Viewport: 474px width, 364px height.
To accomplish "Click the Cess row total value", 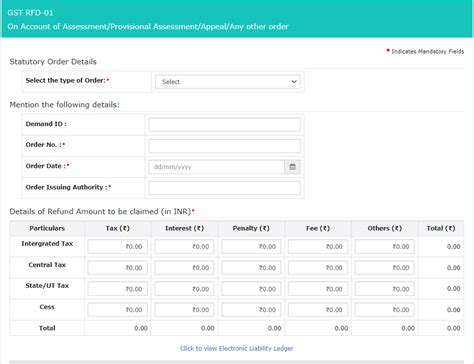I will pyautogui.click(x=453, y=310).
